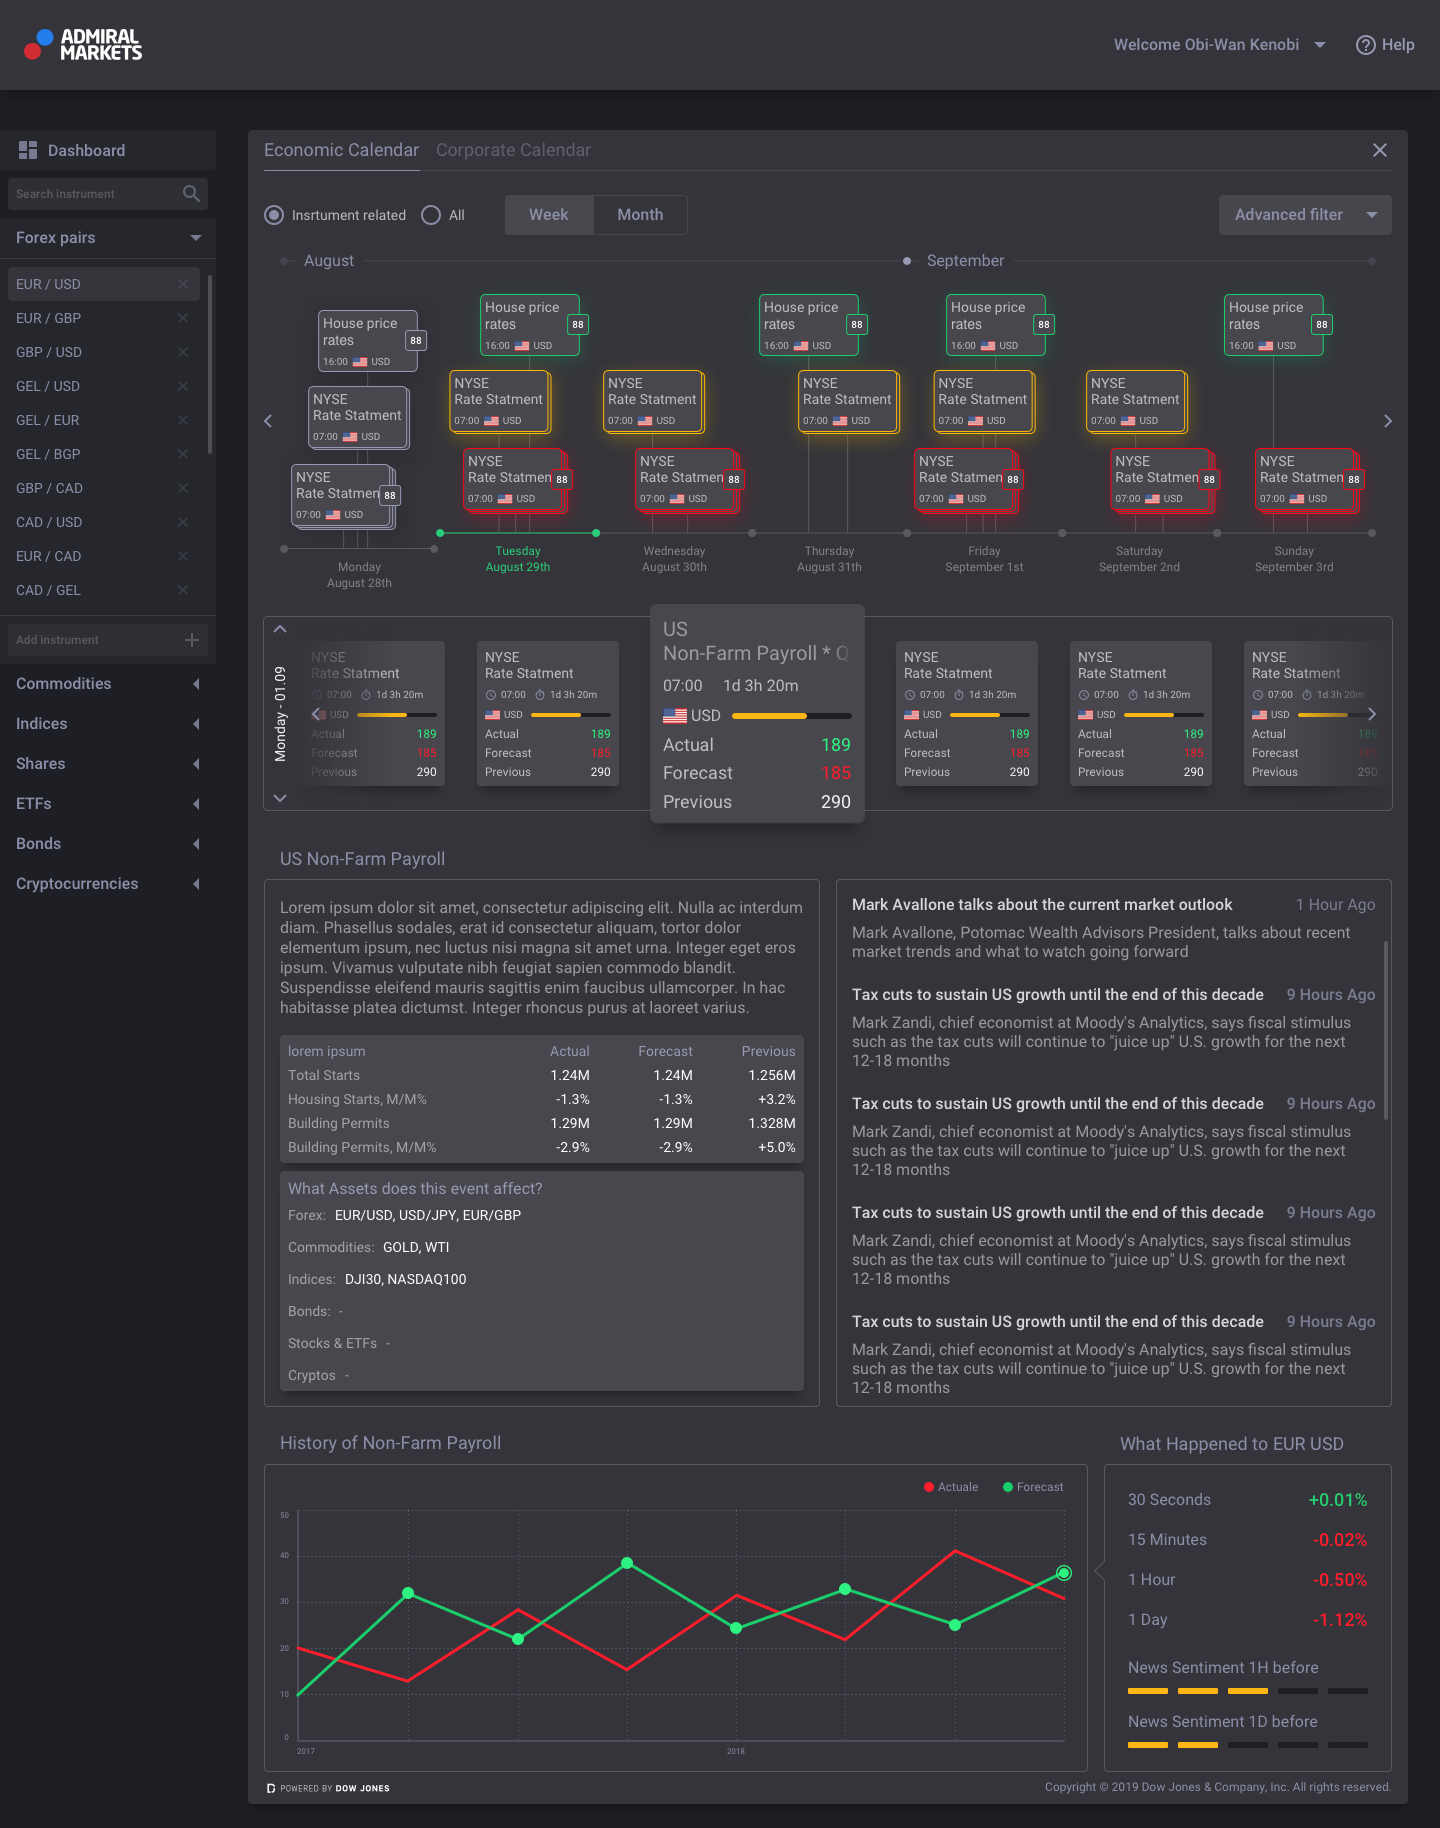Screen dimensions: 1440x1828
Task: Remove EUR / GBP with its X icon
Action: click(183, 318)
